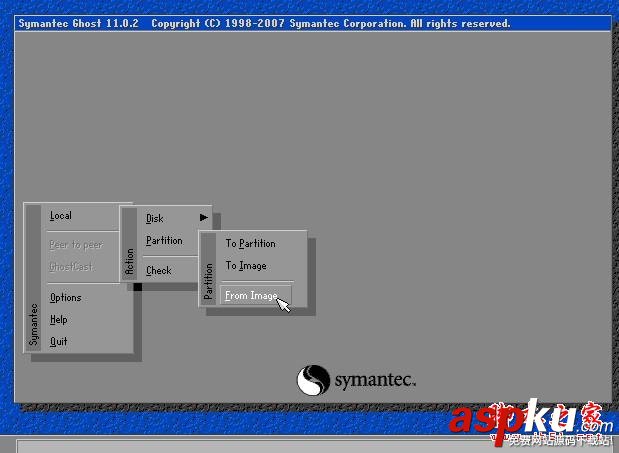Choose From Image to restore partition
Image resolution: width=619 pixels, height=453 pixels.
click(255, 295)
